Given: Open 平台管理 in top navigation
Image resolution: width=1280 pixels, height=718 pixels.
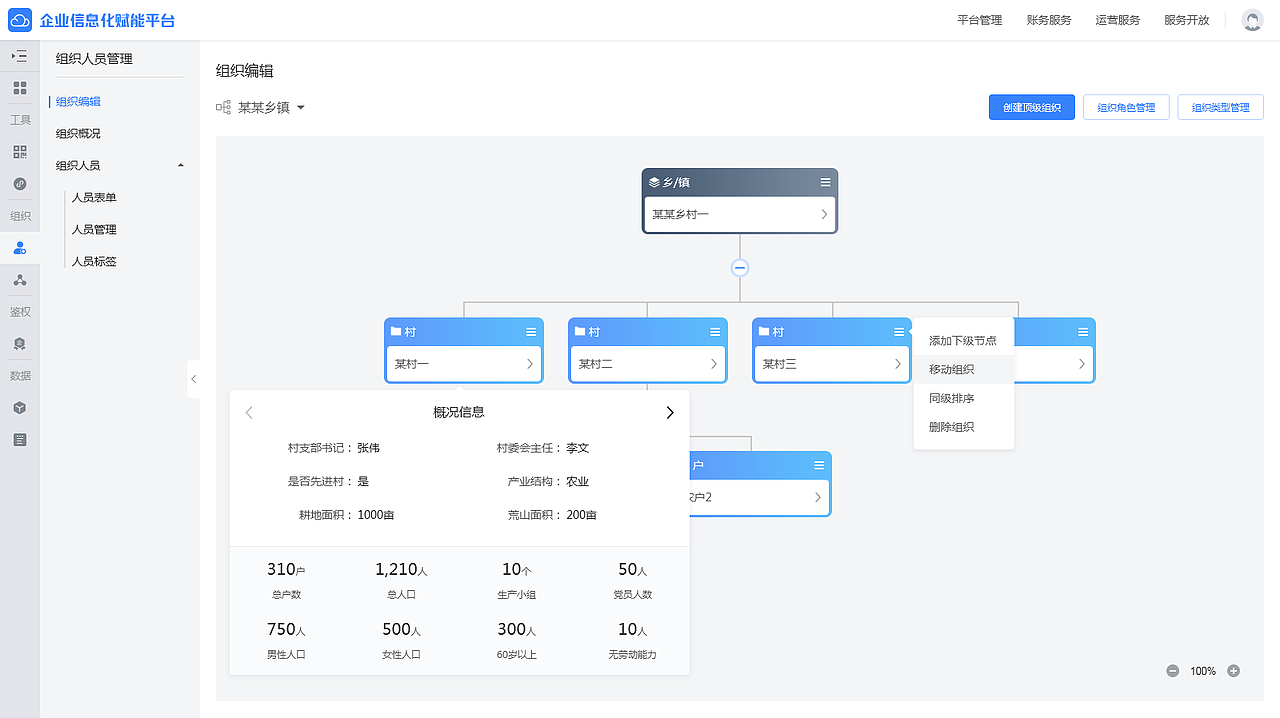Looking at the screenshot, I should pyautogui.click(x=979, y=20).
